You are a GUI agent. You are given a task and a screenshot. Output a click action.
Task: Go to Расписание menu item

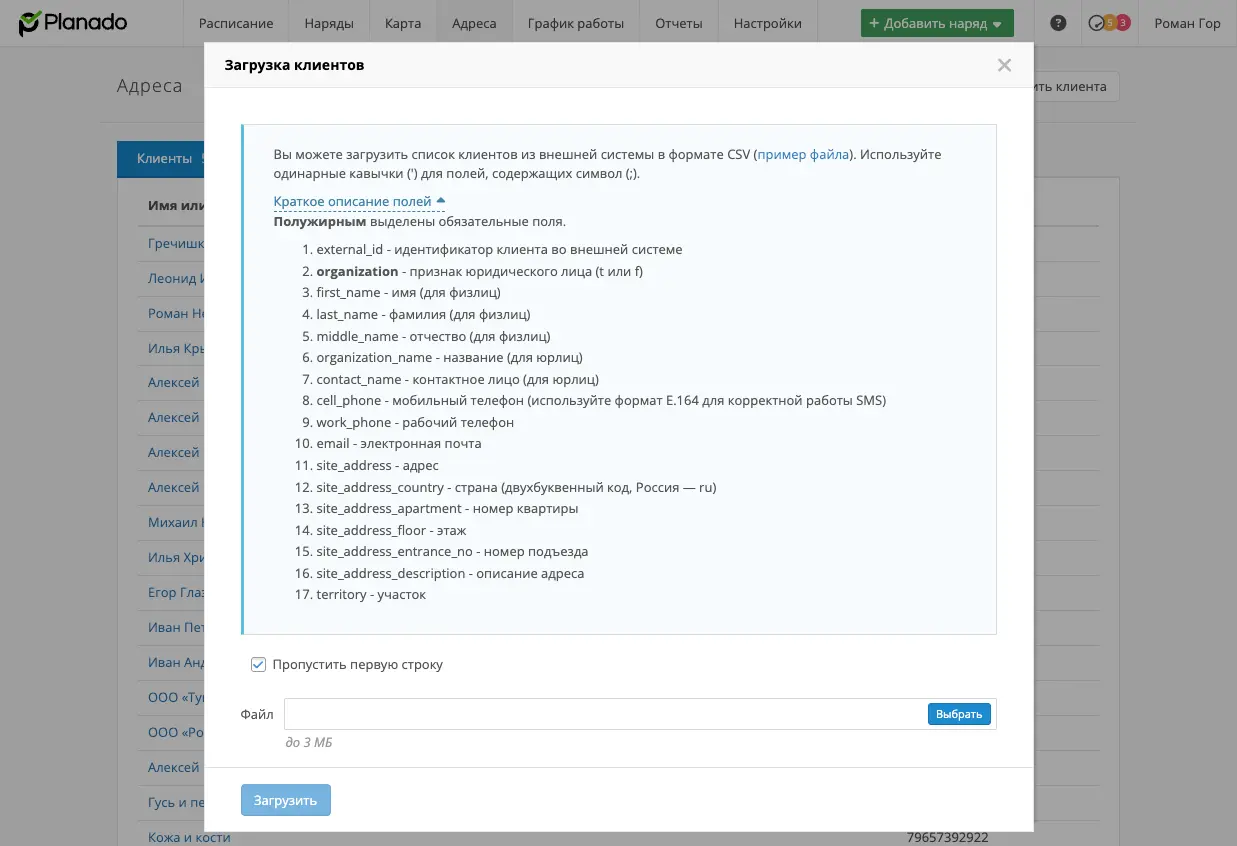click(236, 23)
